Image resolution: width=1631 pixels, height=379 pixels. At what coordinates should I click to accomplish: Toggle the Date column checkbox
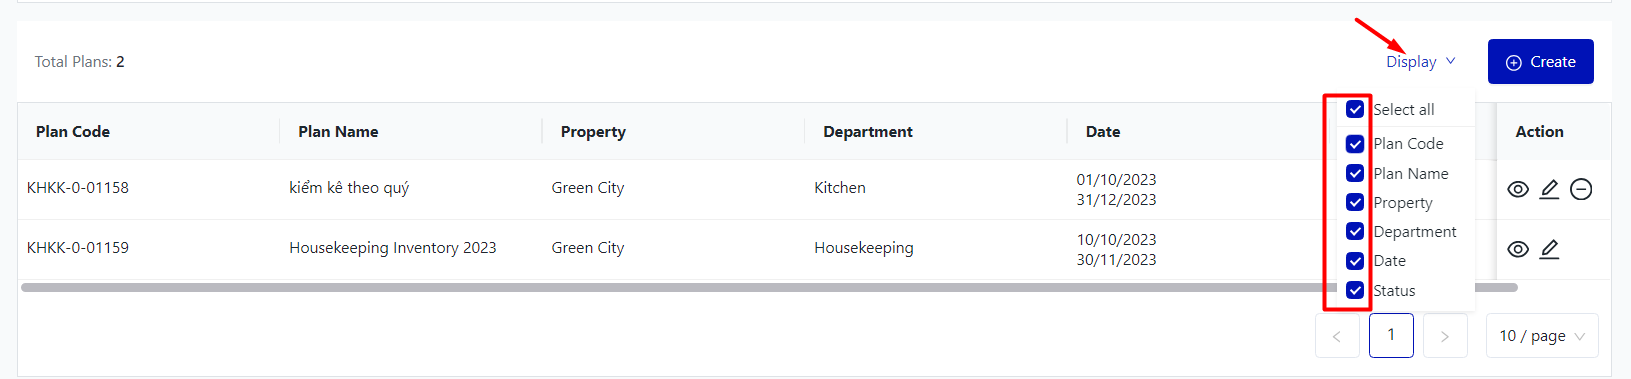point(1355,261)
